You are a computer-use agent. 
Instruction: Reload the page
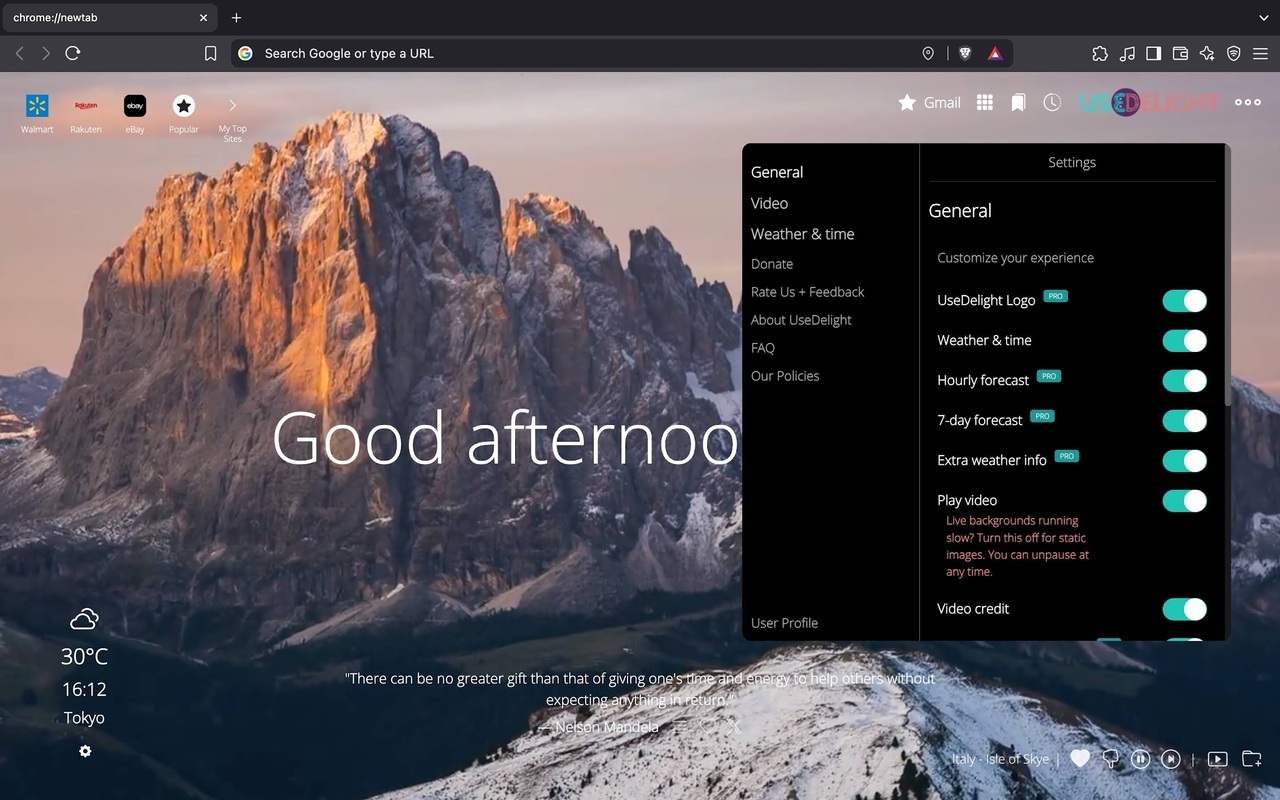tap(73, 53)
